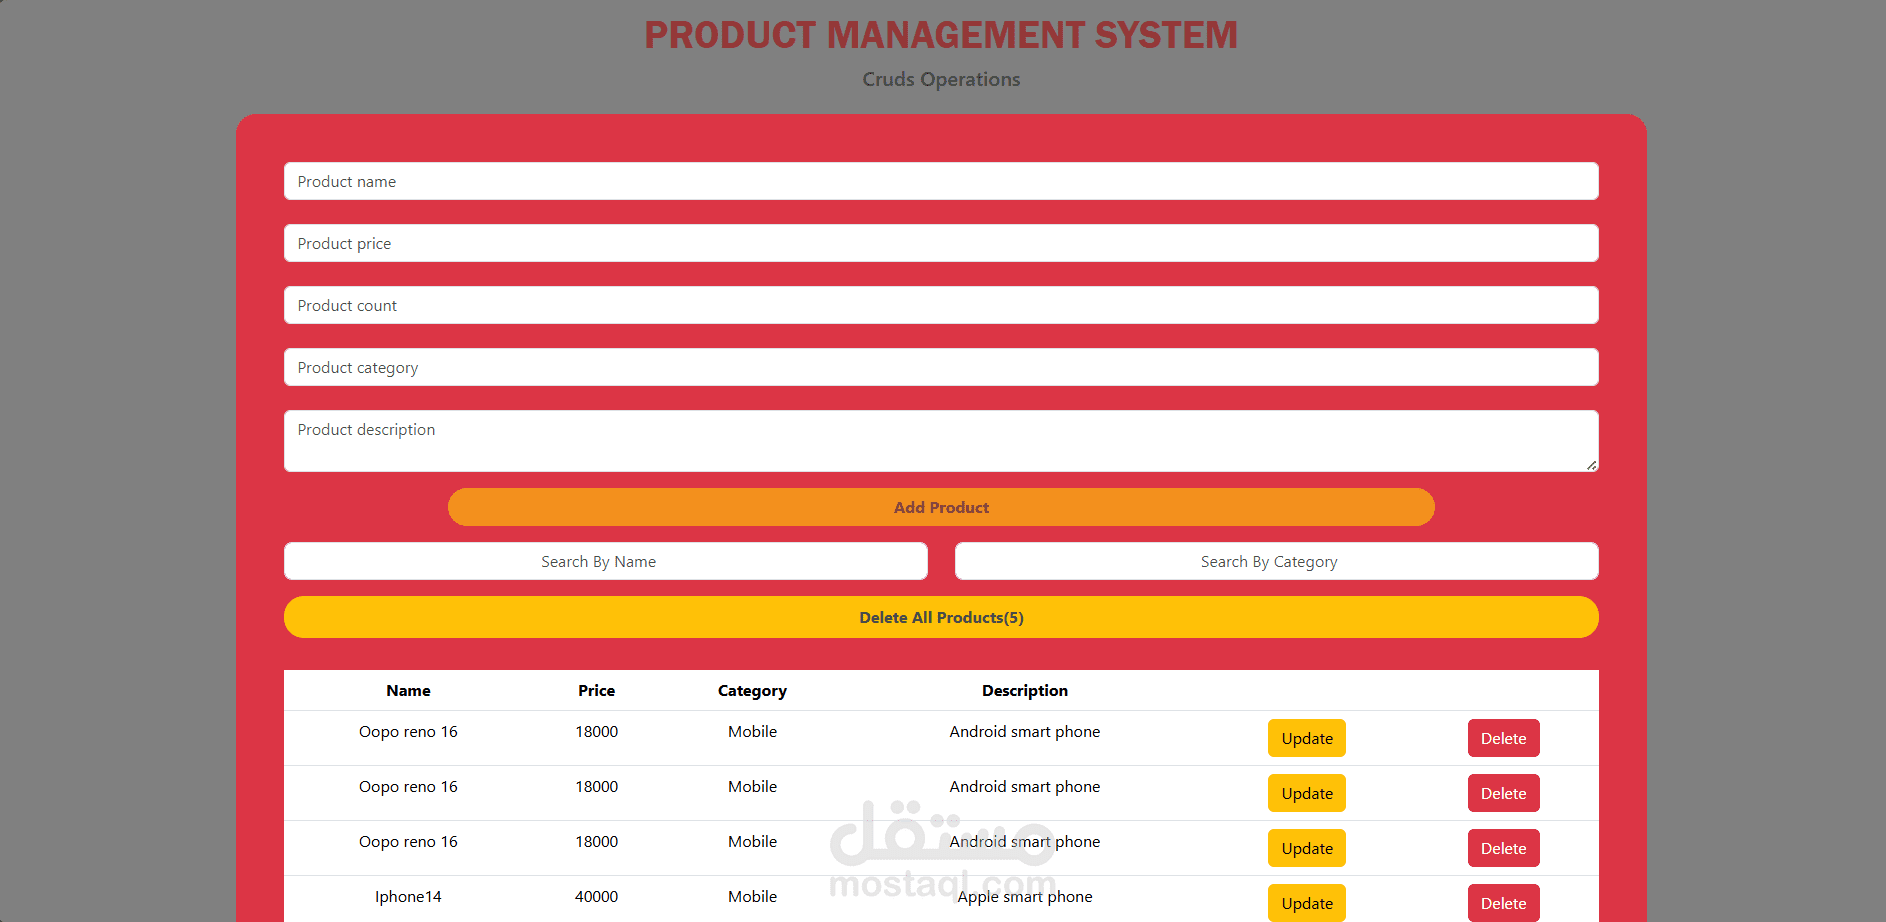
Task: Click the Product count input field
Action: 940,305
